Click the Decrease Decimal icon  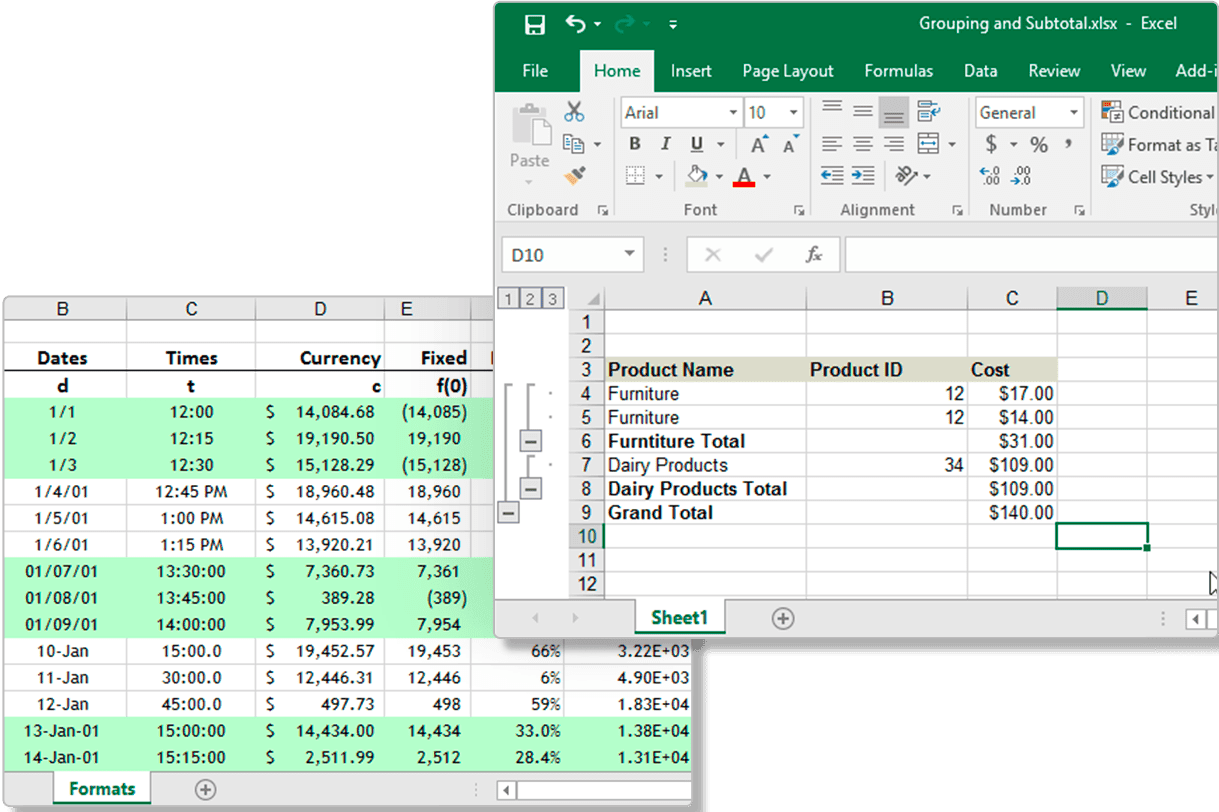tap(1022, 176)
